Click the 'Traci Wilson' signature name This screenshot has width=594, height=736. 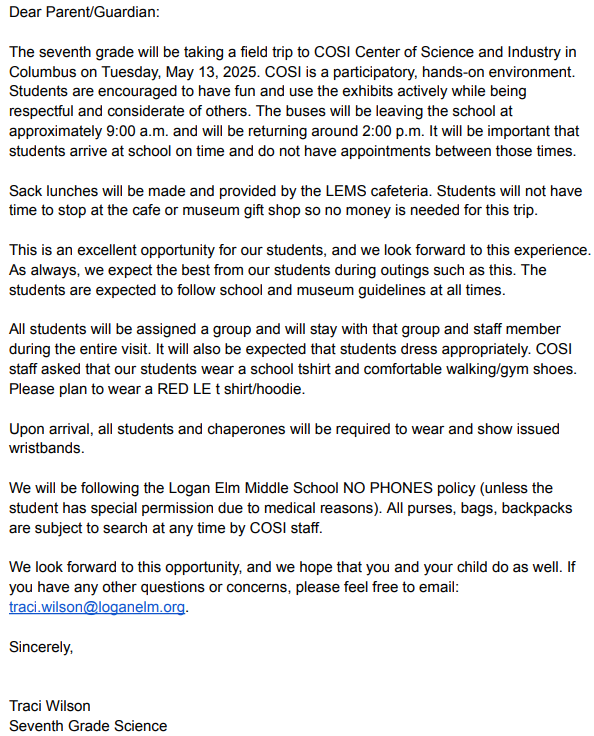[50, 706]
